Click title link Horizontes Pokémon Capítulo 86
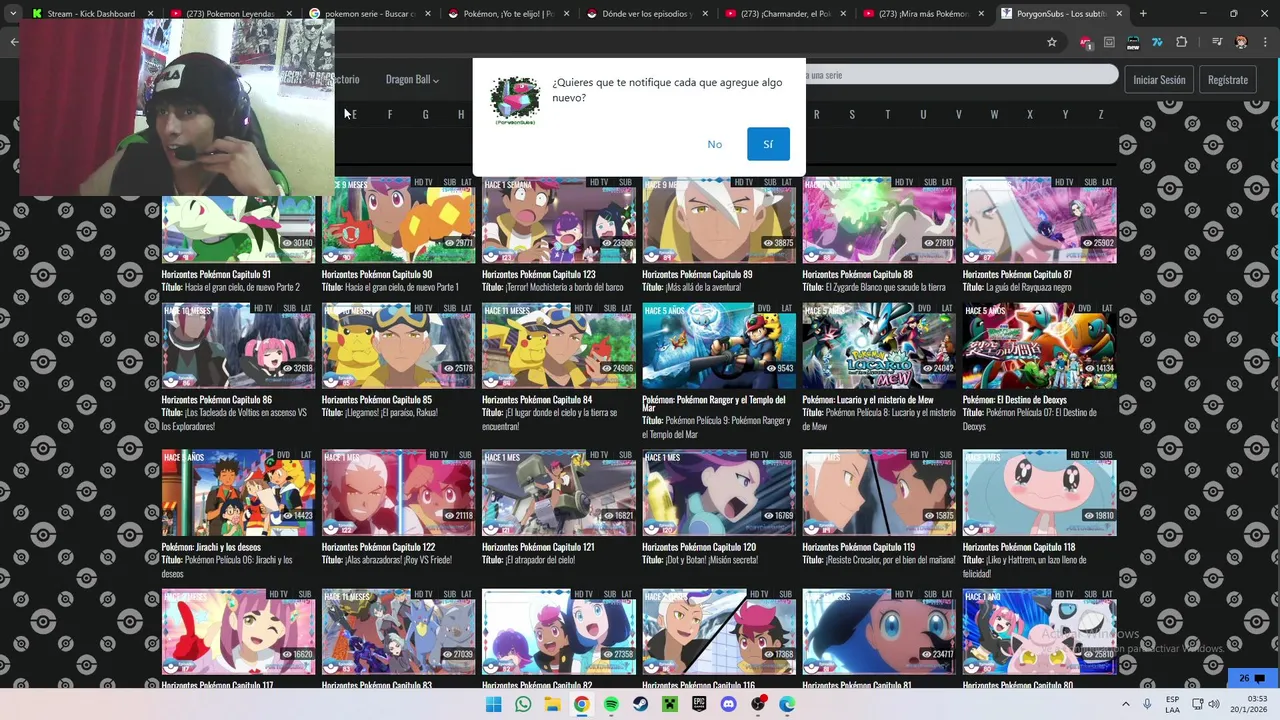1280x720 pixels. tap(217, 400)
